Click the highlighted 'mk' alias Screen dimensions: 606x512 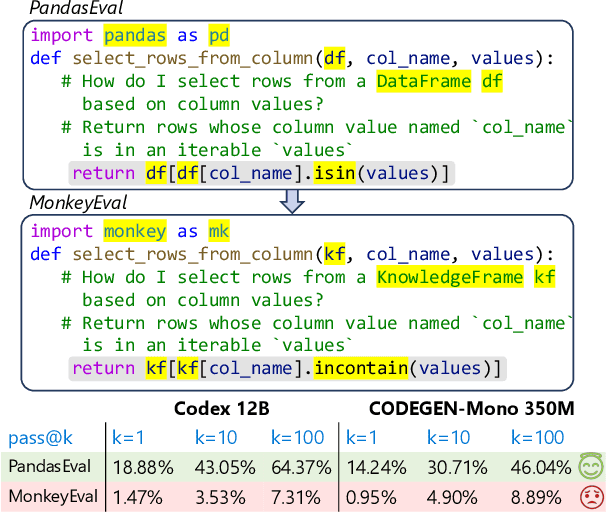[x=218, y=232]
